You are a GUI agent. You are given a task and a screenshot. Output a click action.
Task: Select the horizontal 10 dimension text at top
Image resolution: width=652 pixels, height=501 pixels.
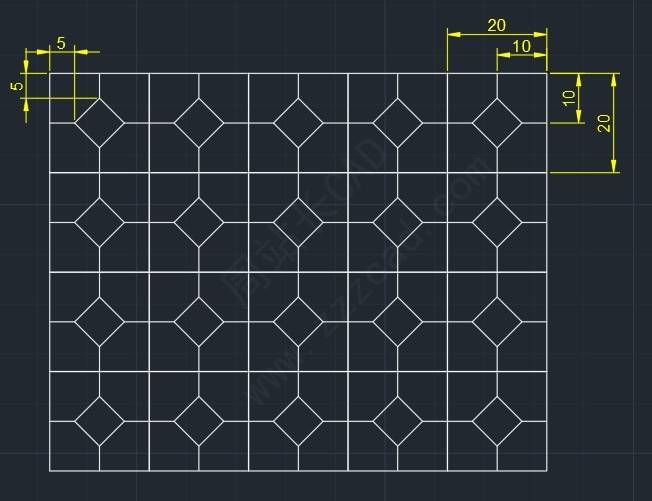click(x=521, y=47)
